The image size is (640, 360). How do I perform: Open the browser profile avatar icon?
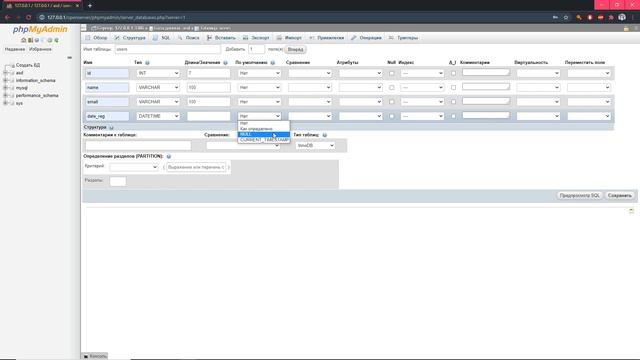(622, 17)
